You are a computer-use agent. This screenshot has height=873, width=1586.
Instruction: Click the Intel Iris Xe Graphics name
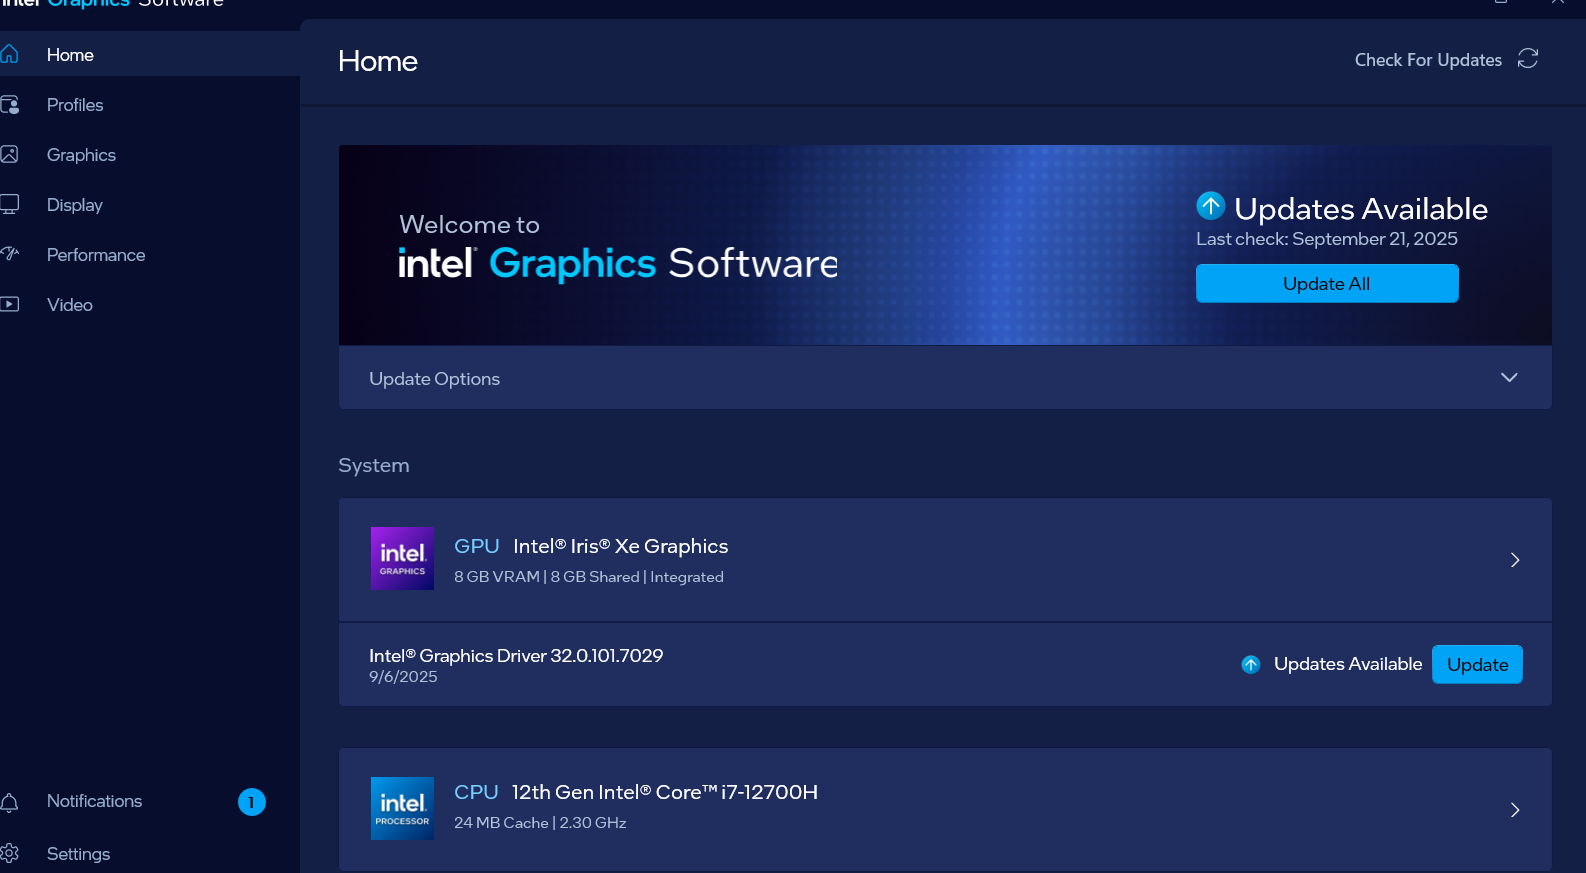(620, 546)
